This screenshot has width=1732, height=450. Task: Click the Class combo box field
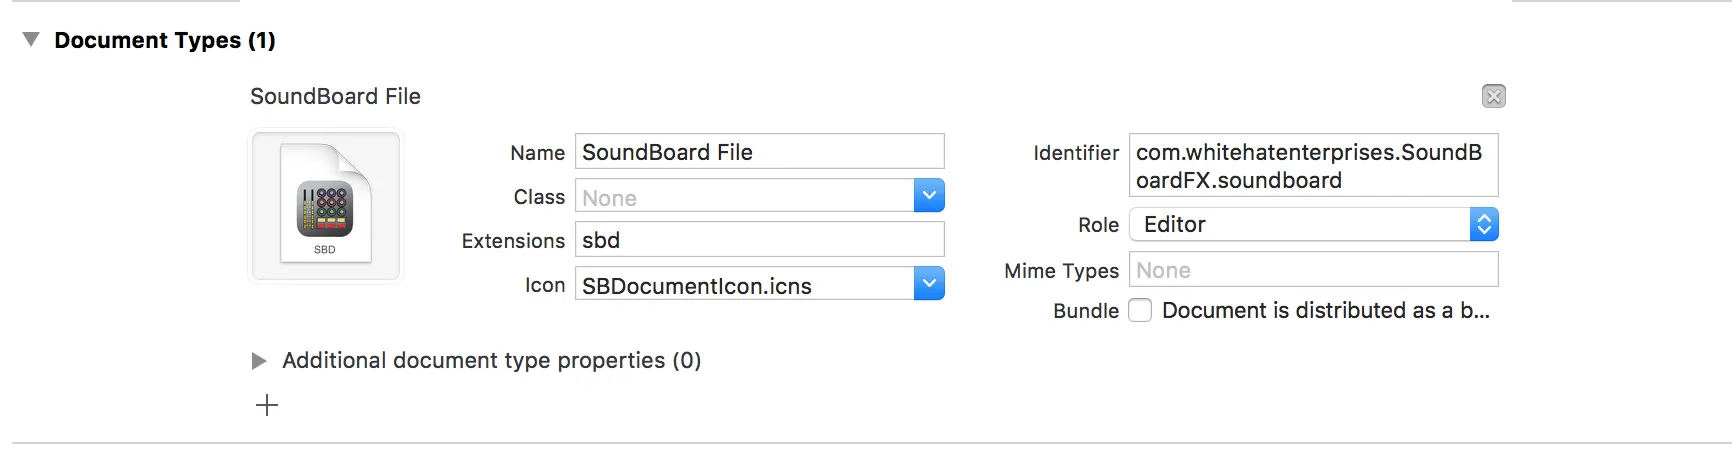(745, 197)
